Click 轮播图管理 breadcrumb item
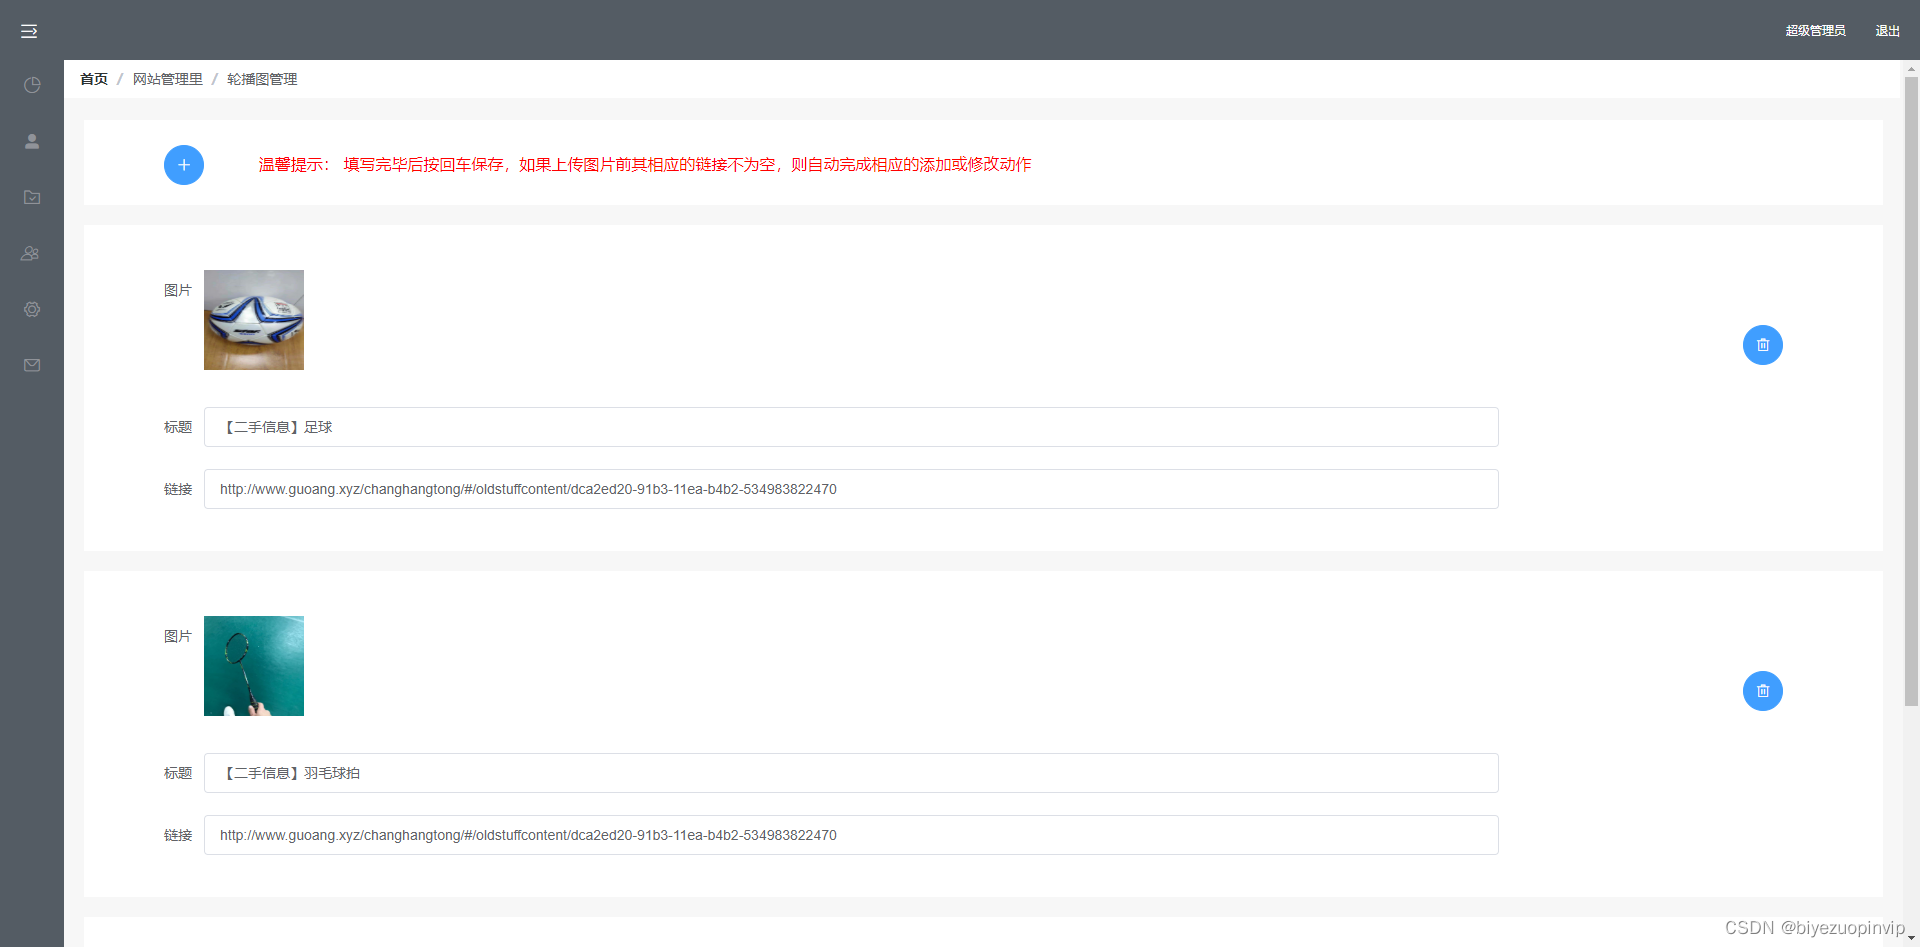Screen dimensions: 1920x947 [262, 79]
